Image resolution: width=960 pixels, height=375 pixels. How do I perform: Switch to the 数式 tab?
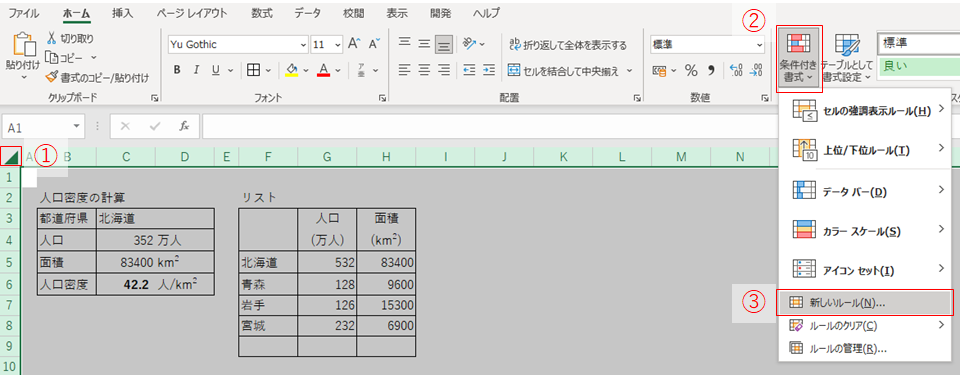(263, 13)
